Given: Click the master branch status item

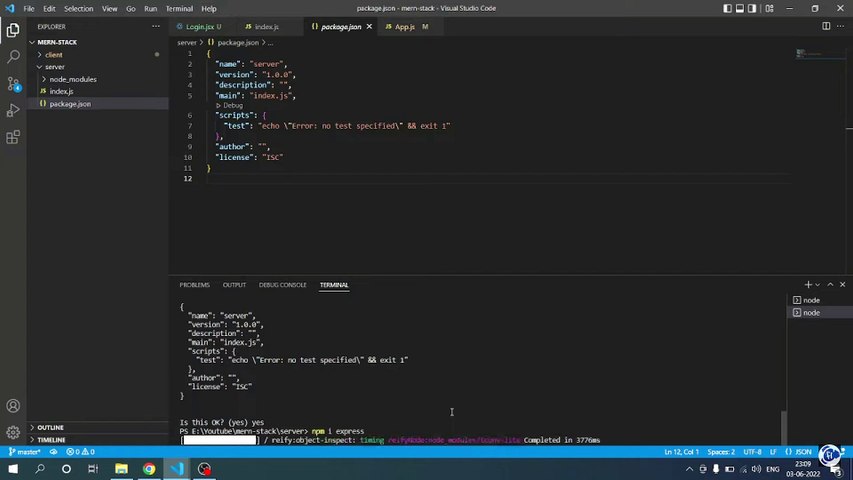Looking at the screenshot, I should pyautogui.click(x=24, y=452).
